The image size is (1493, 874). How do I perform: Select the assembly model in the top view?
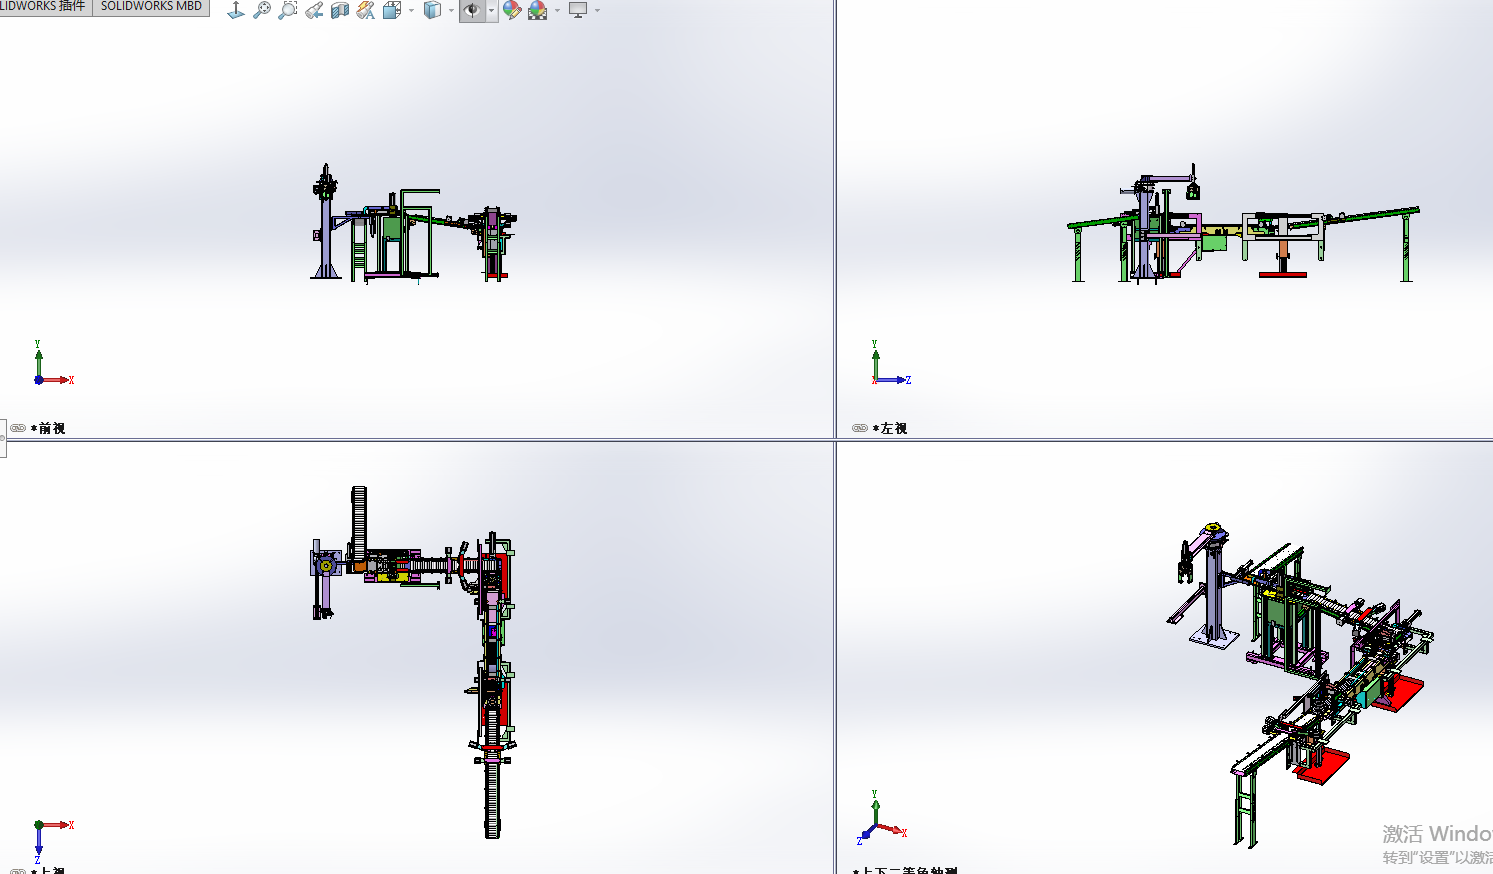(x=413, y=662)
